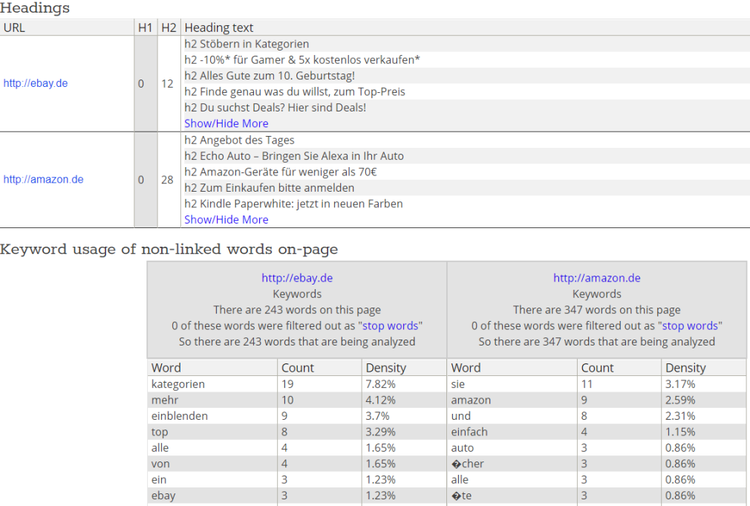Open http://ebay.de link in Keywords header
This screenshot has width=750, height=506.
coord(297,278)
